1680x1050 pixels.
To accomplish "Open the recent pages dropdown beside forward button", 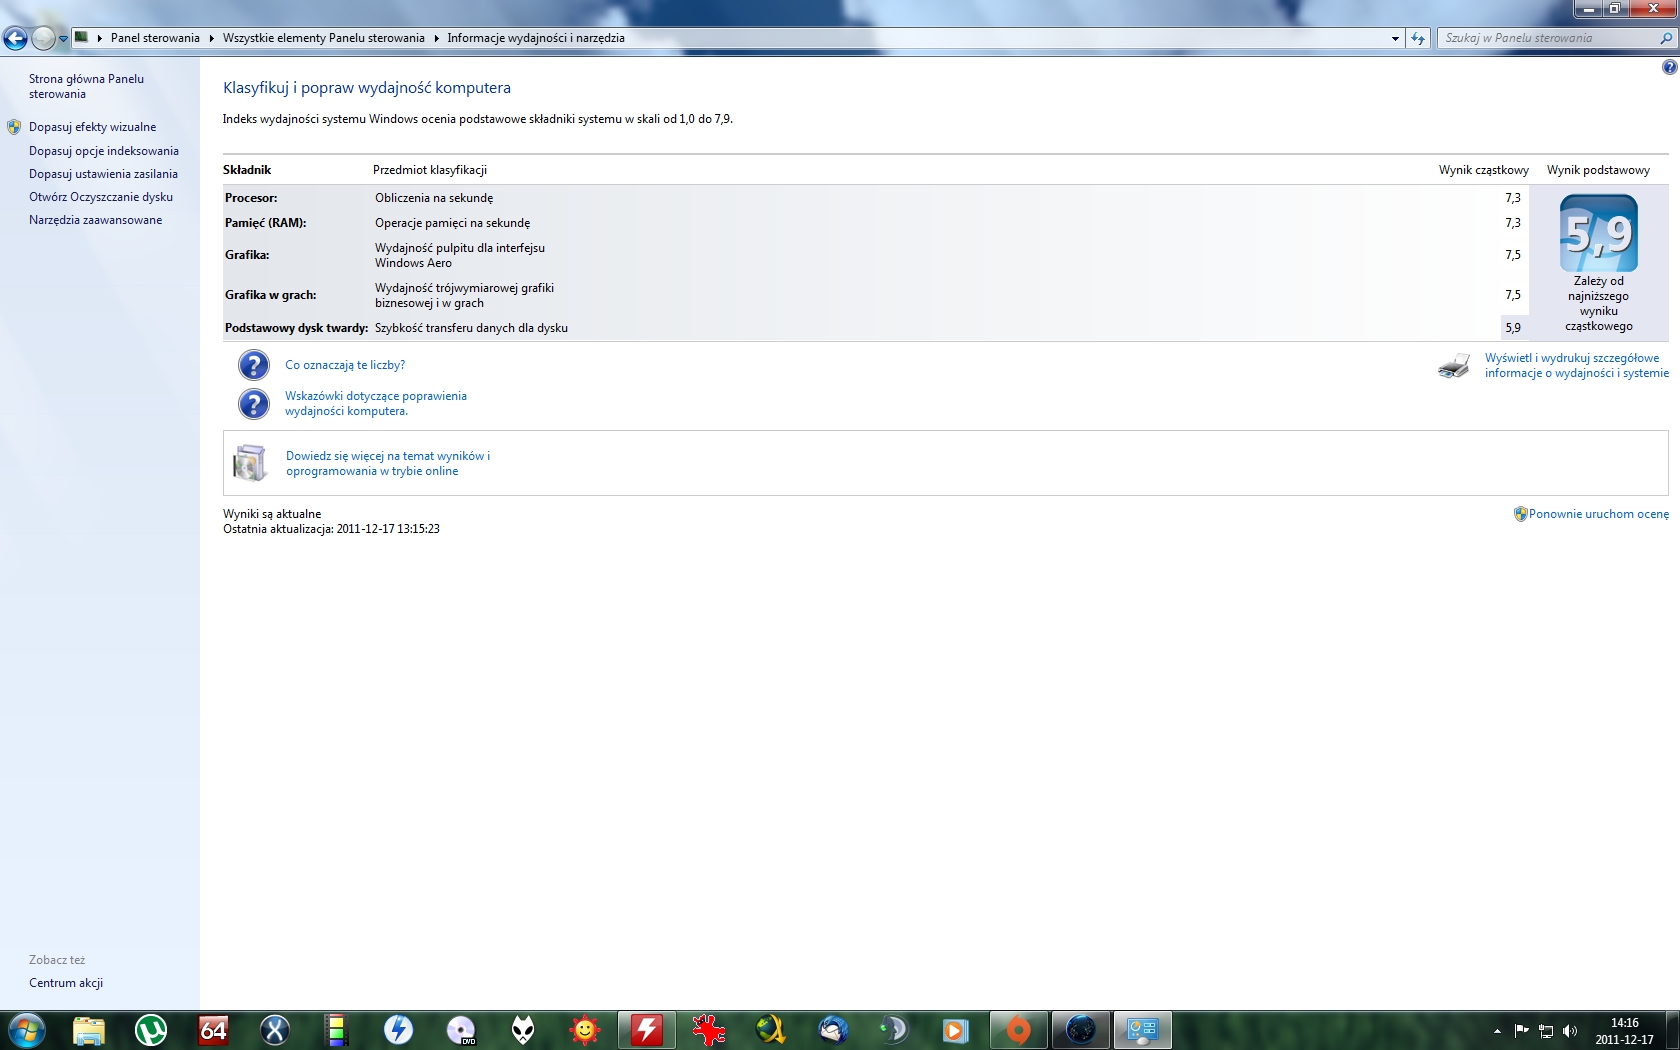I will (63, 39).
